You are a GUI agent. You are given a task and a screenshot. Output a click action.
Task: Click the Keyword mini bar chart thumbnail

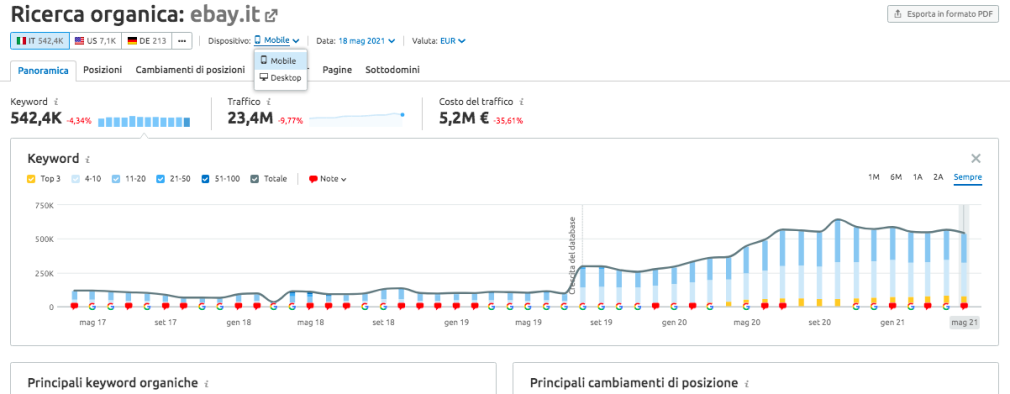point(144,121)
